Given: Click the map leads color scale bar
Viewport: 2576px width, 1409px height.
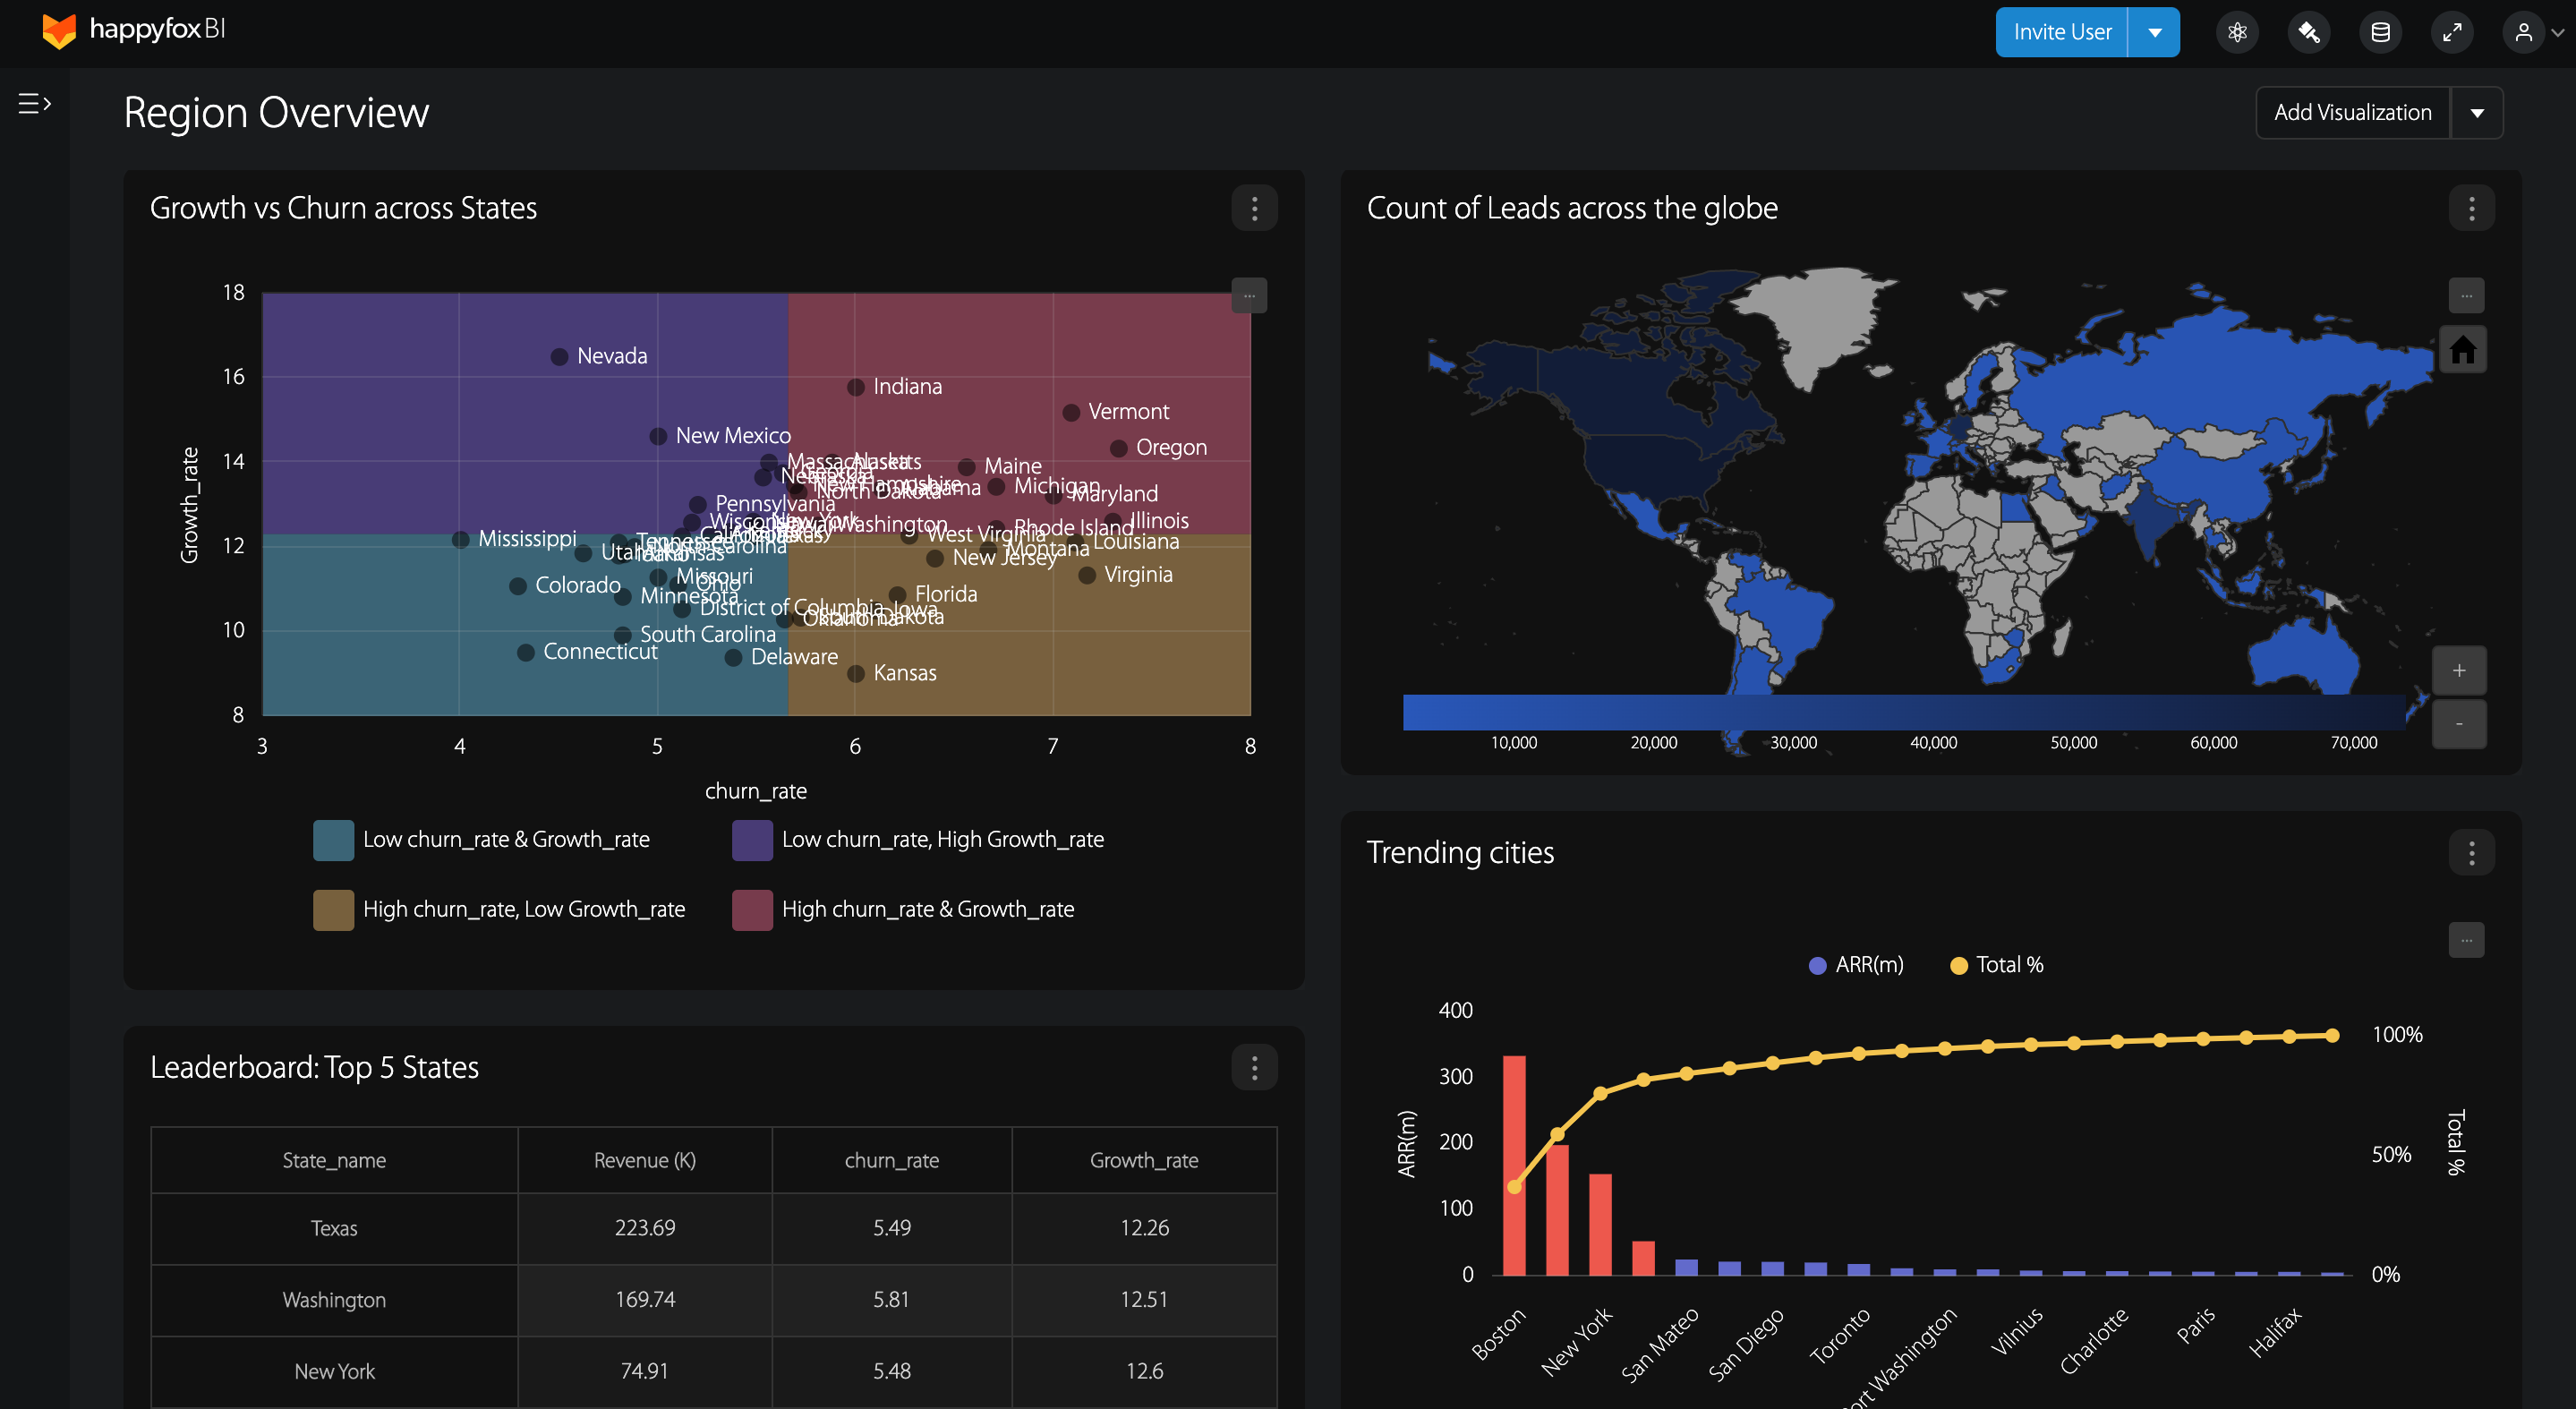Looking at the screenshot, I should [x=1904, y=712].
